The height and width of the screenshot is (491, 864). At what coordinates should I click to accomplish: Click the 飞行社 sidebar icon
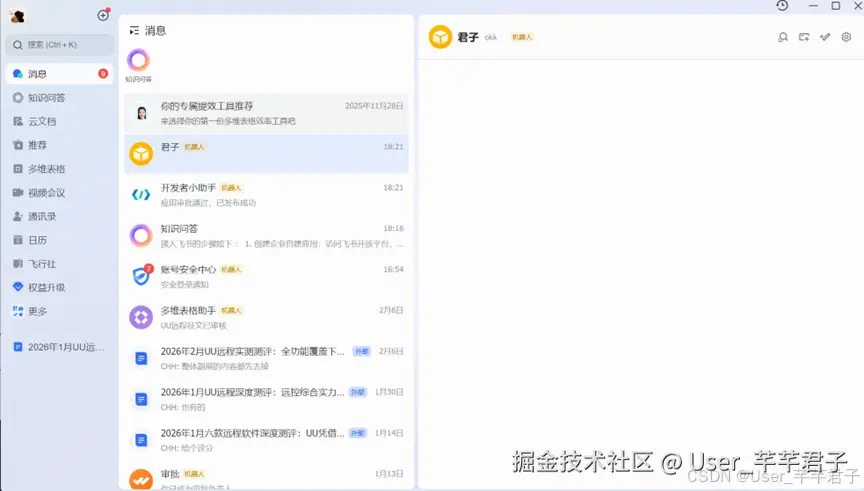click(x=18, y=263)
